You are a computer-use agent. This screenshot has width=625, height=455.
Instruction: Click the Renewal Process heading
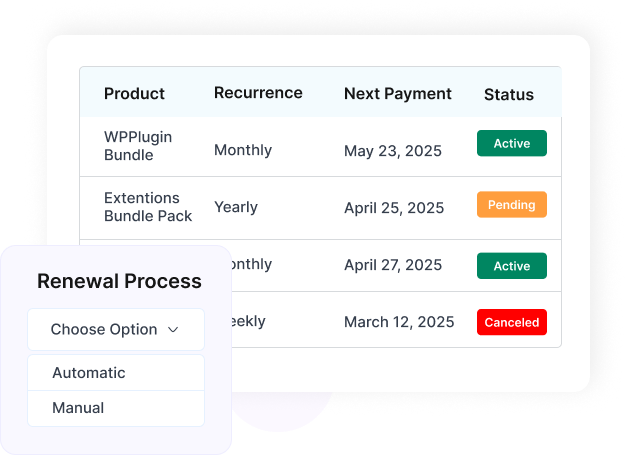119,281
